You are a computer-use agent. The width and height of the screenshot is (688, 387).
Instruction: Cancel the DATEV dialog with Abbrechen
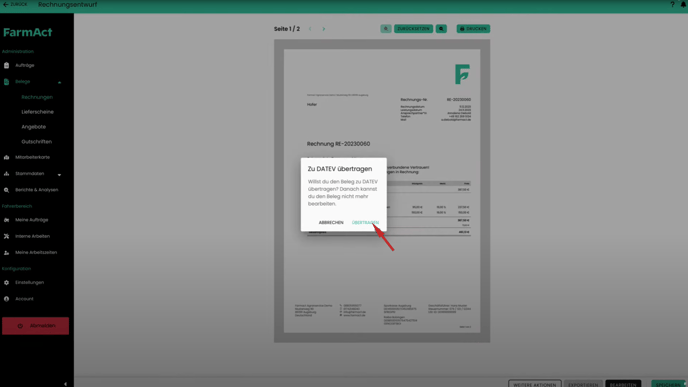331,222
